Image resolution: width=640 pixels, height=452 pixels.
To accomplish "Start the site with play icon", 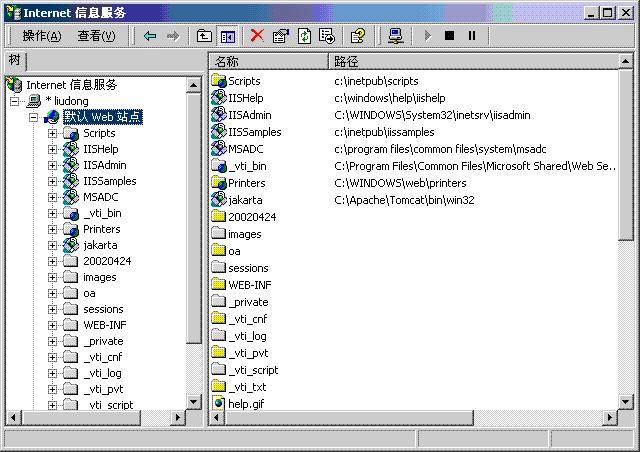I will (427, 36).
